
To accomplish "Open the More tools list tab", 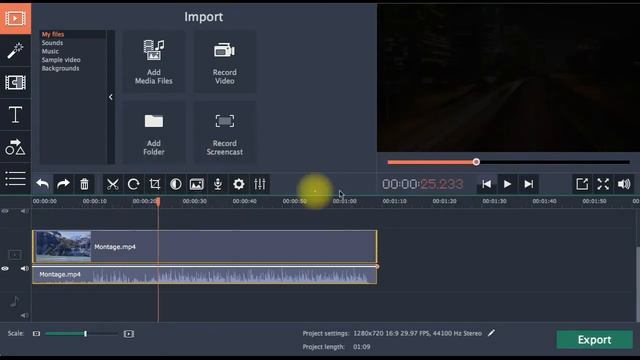I will pyautogui.click(x=15, y=179).
